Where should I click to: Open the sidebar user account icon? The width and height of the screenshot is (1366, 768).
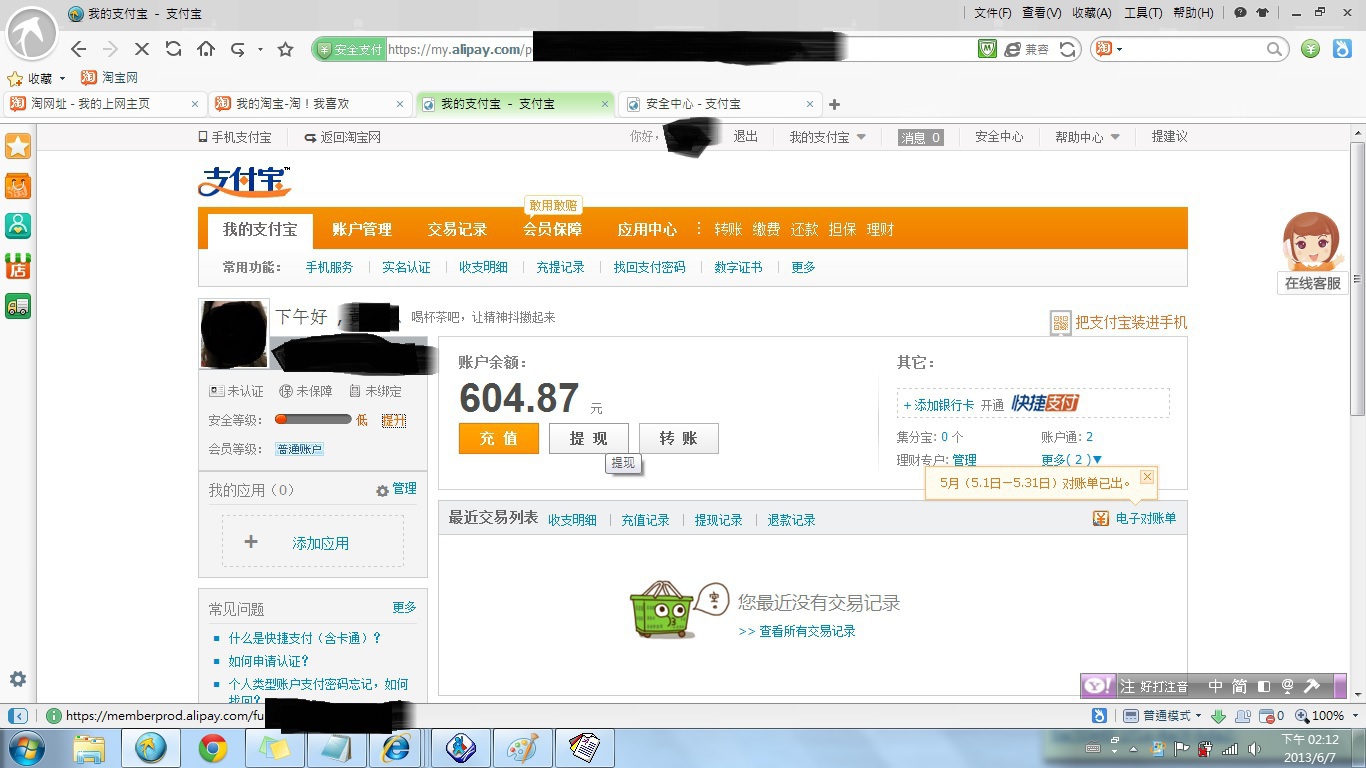18,226
